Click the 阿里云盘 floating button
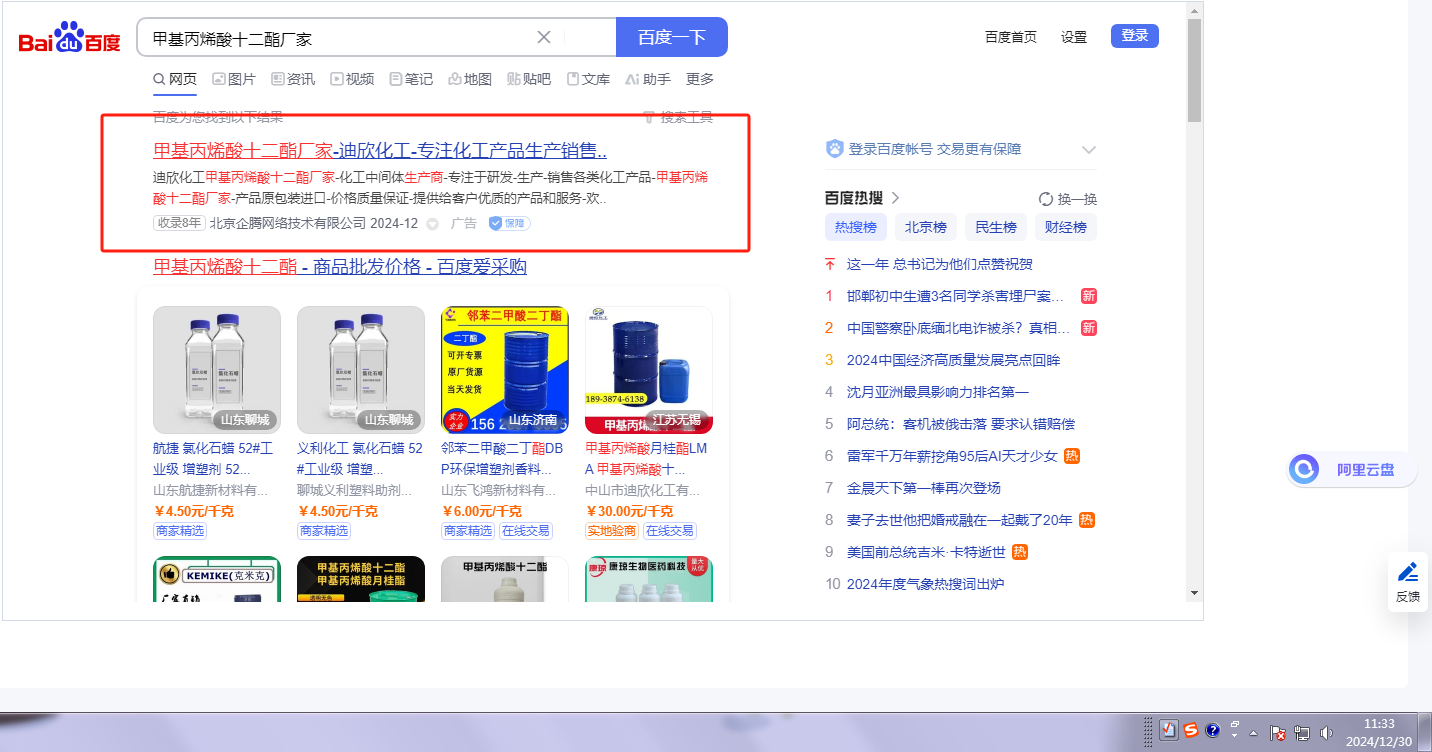This screenshot has height=752, width=1432. pyautogui.click(x=1352, y=469)
